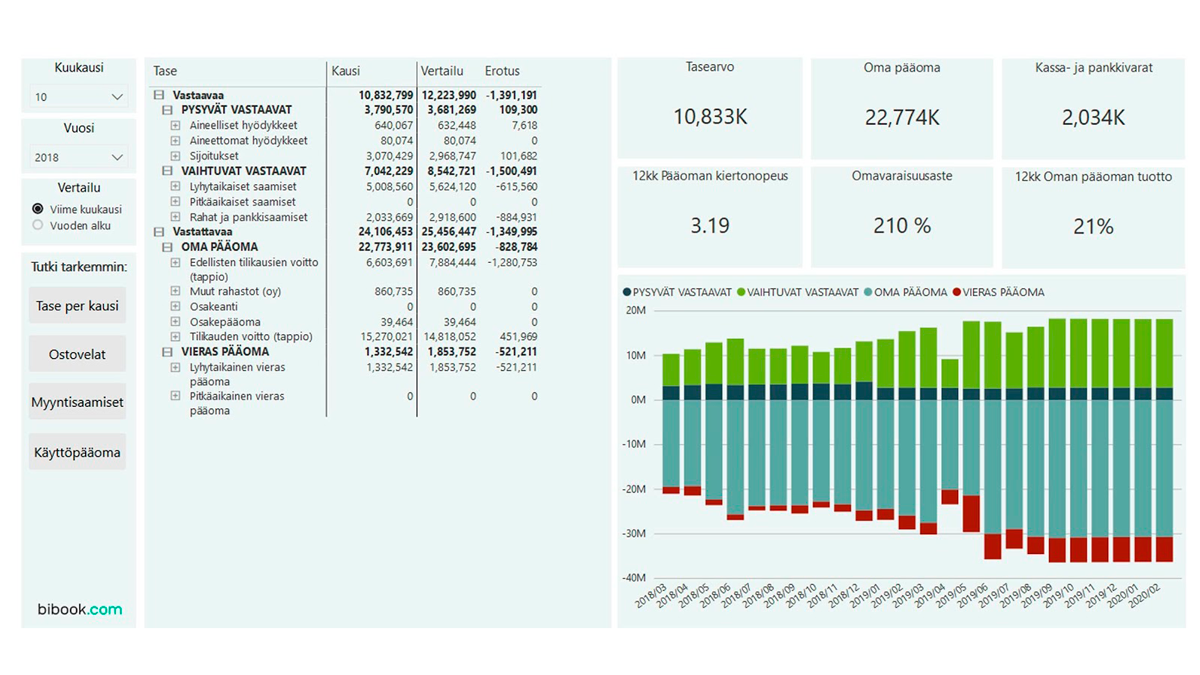The height and width of the screenshot is (675, 1200).
Task: Open the Käyttöpääoma view
Action: pyautogui.click(x=77, y=452)
